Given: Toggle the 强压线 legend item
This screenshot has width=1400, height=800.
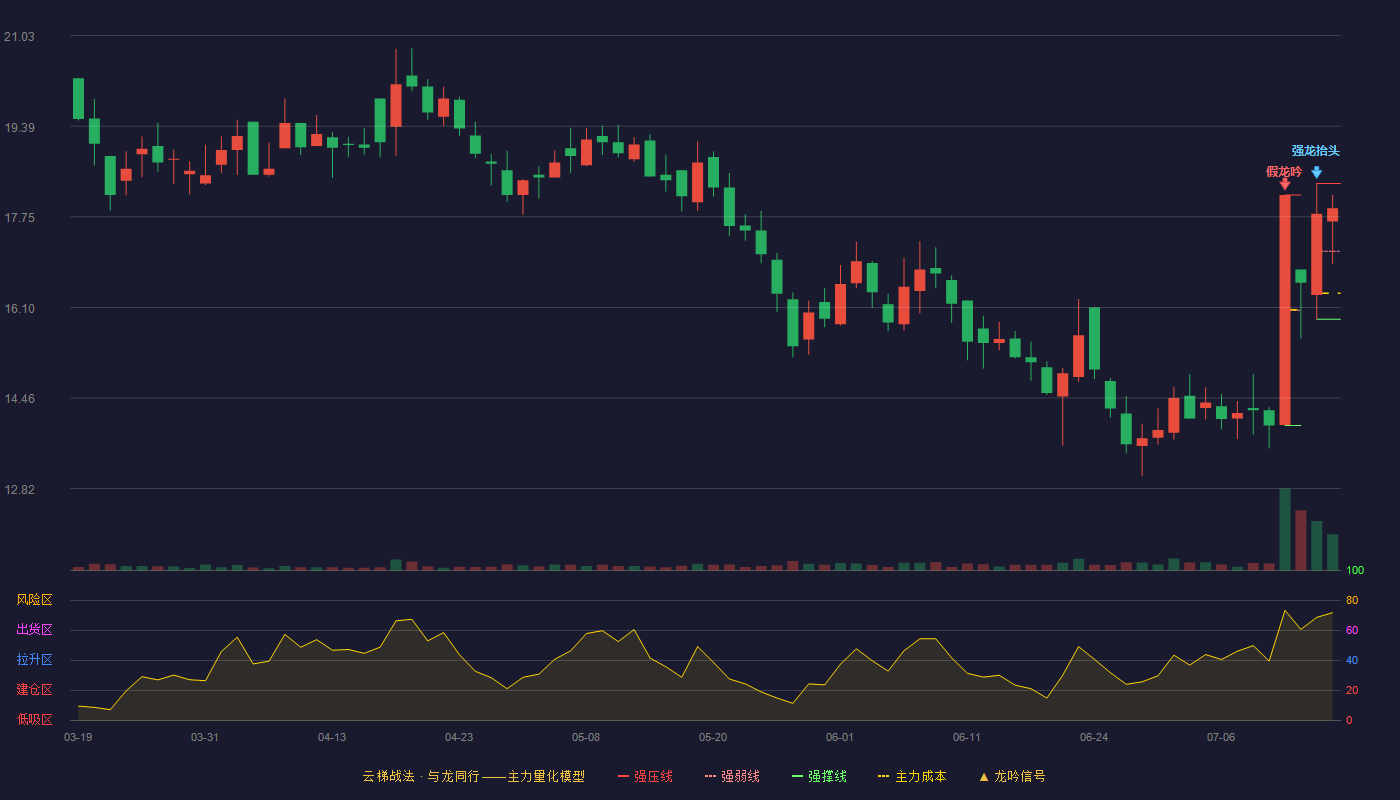Looking at the screenshot, I should (645, 776).
